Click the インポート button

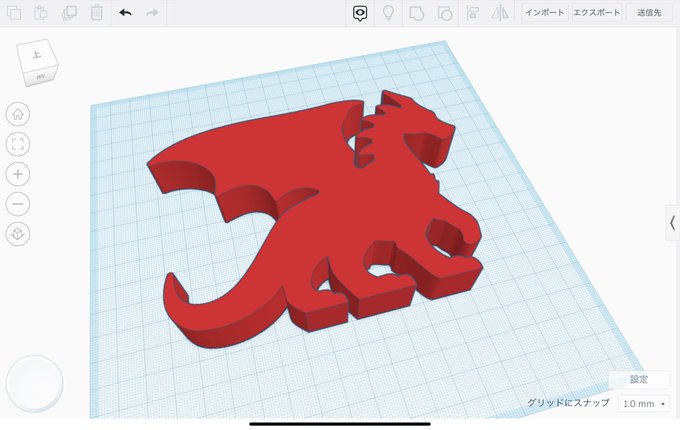coord(545,13)
